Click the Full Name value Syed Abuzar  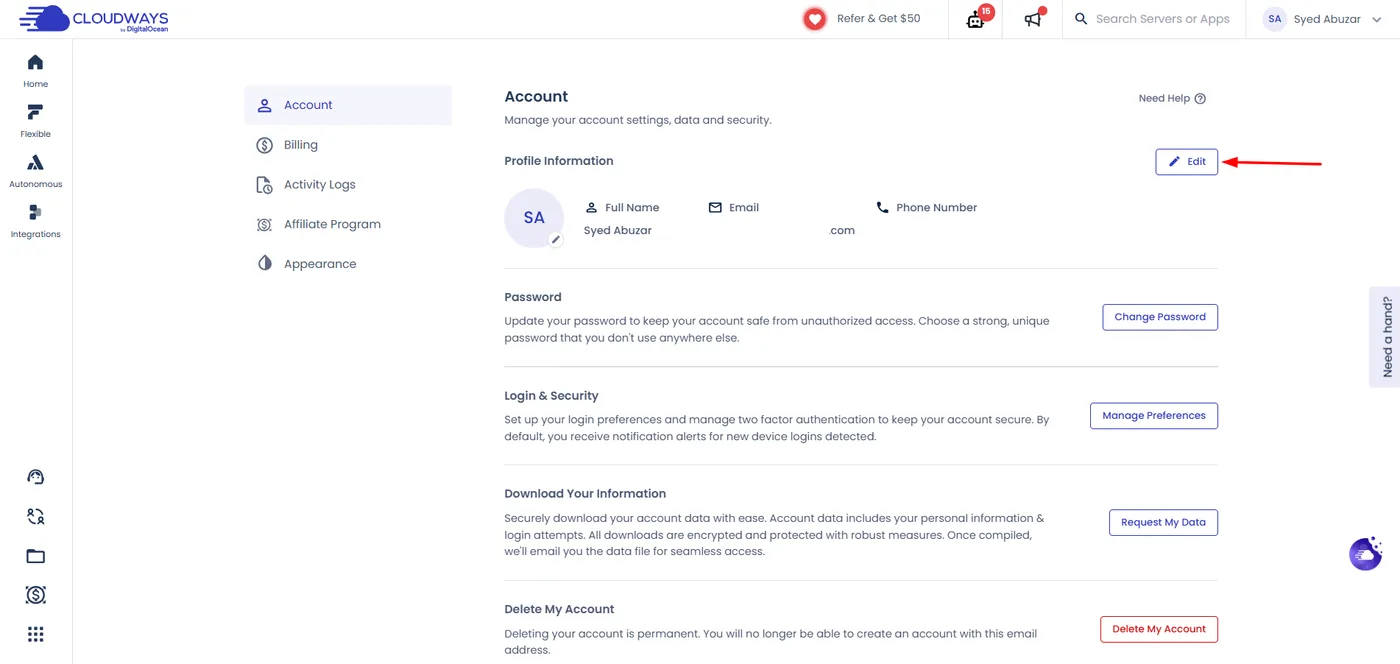pyautogui.click(x=617, y=230)
